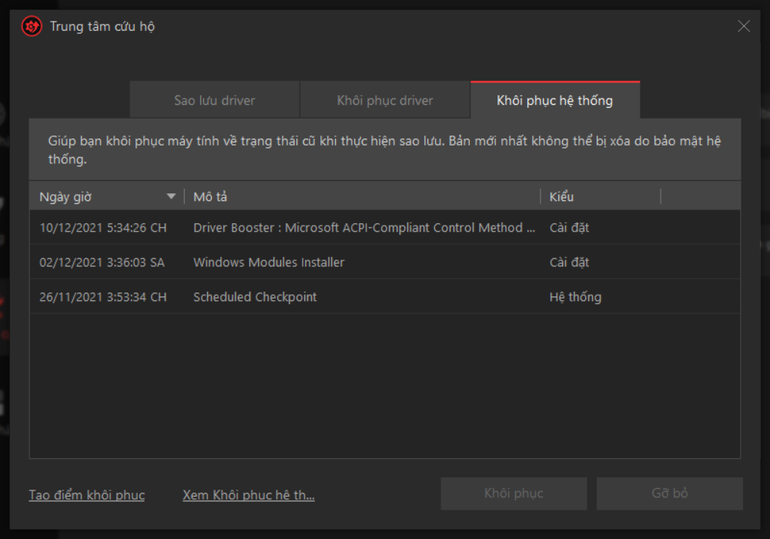Viewport: 770px width, 539px height.
Task: Click the Khôi phục button
Action: [x=514, y=493]
